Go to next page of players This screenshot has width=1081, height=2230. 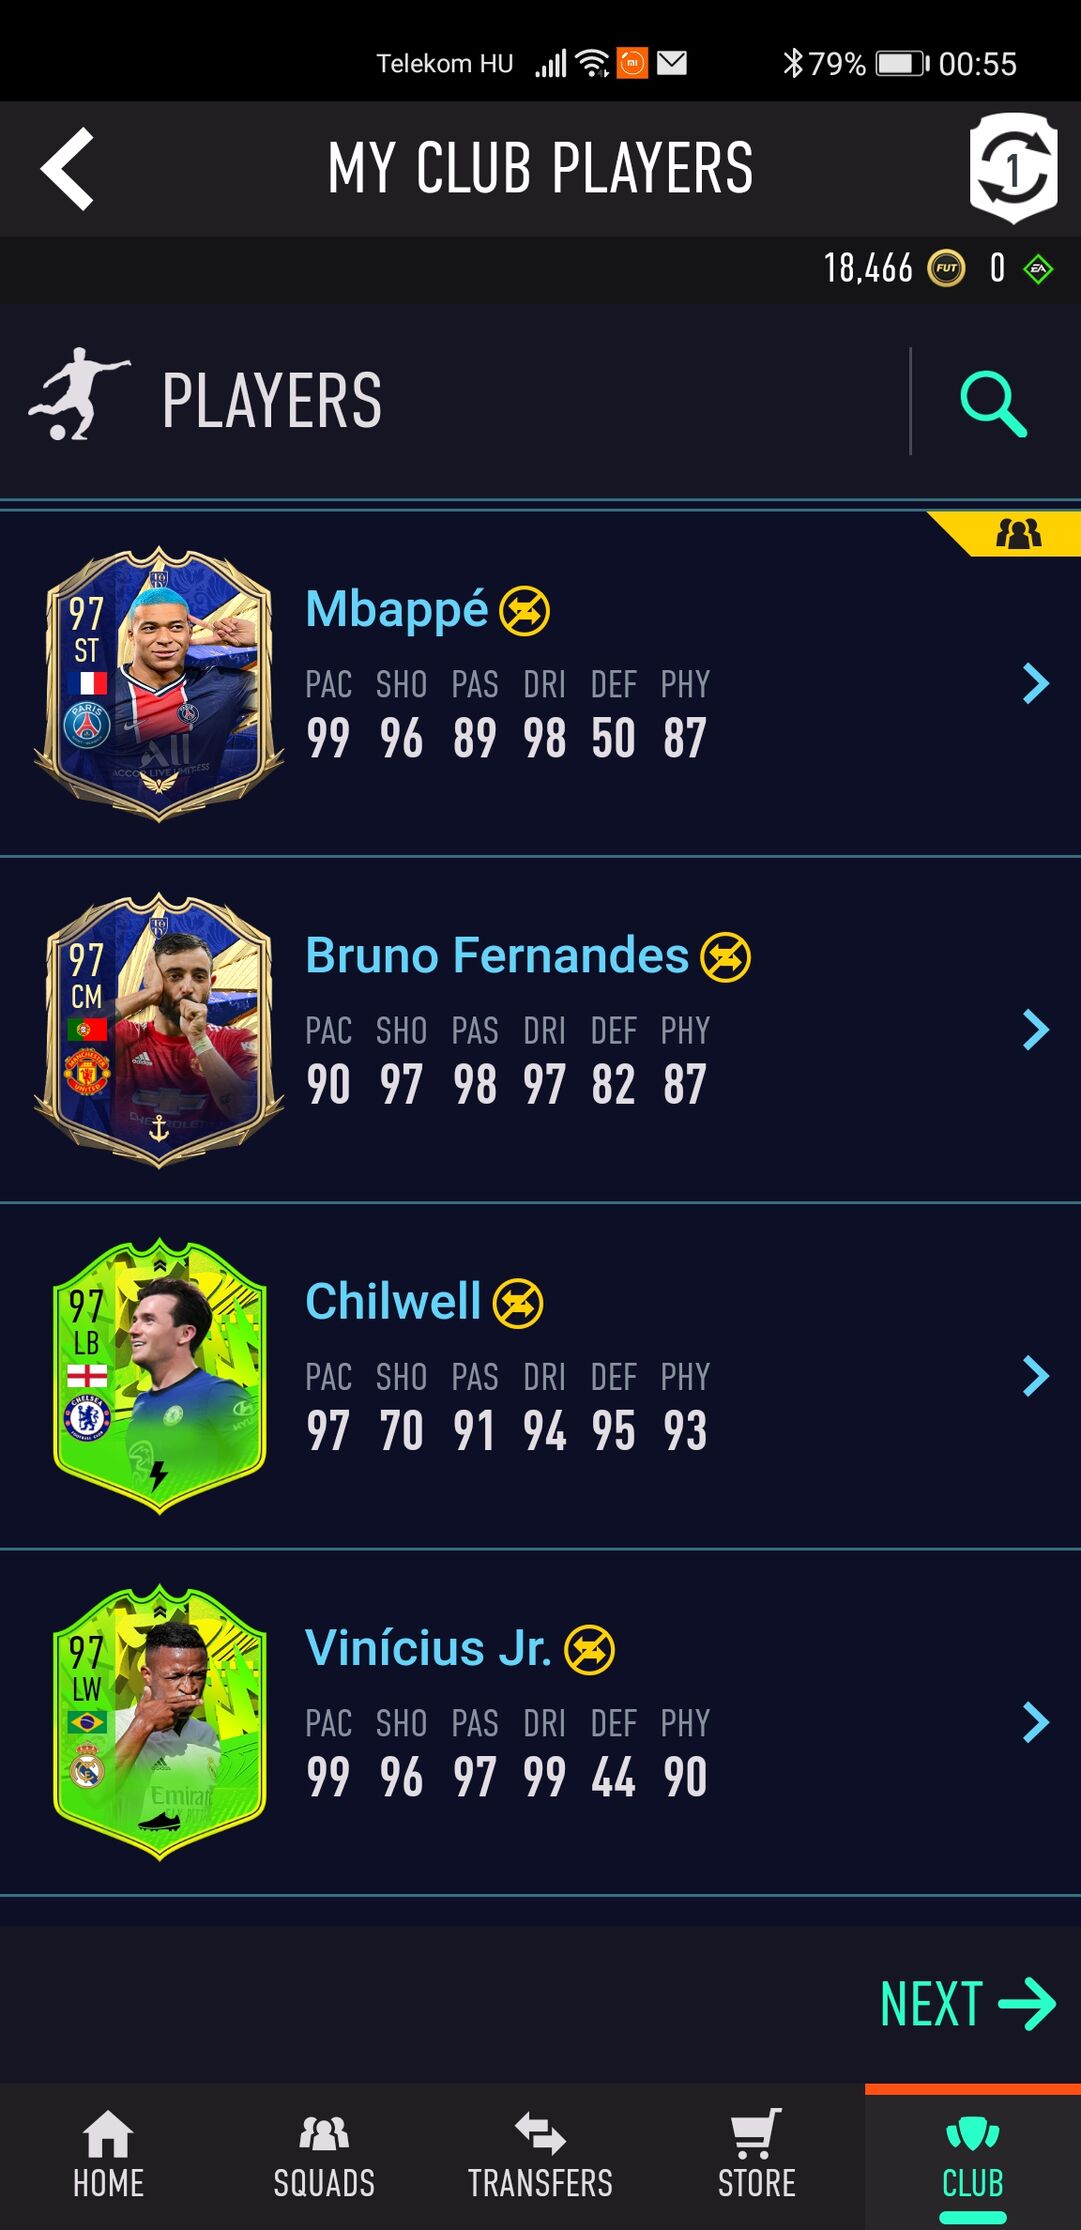click(x=967, y=2004)
